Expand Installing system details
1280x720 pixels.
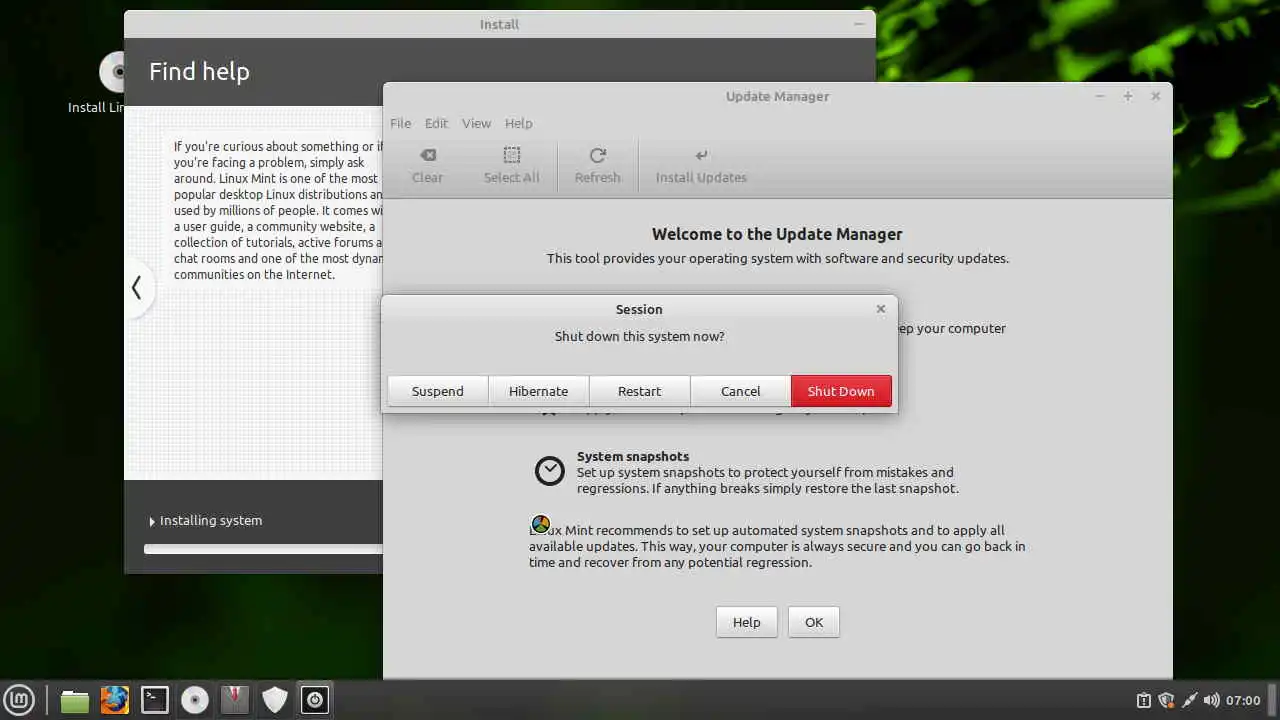(206, 521)
